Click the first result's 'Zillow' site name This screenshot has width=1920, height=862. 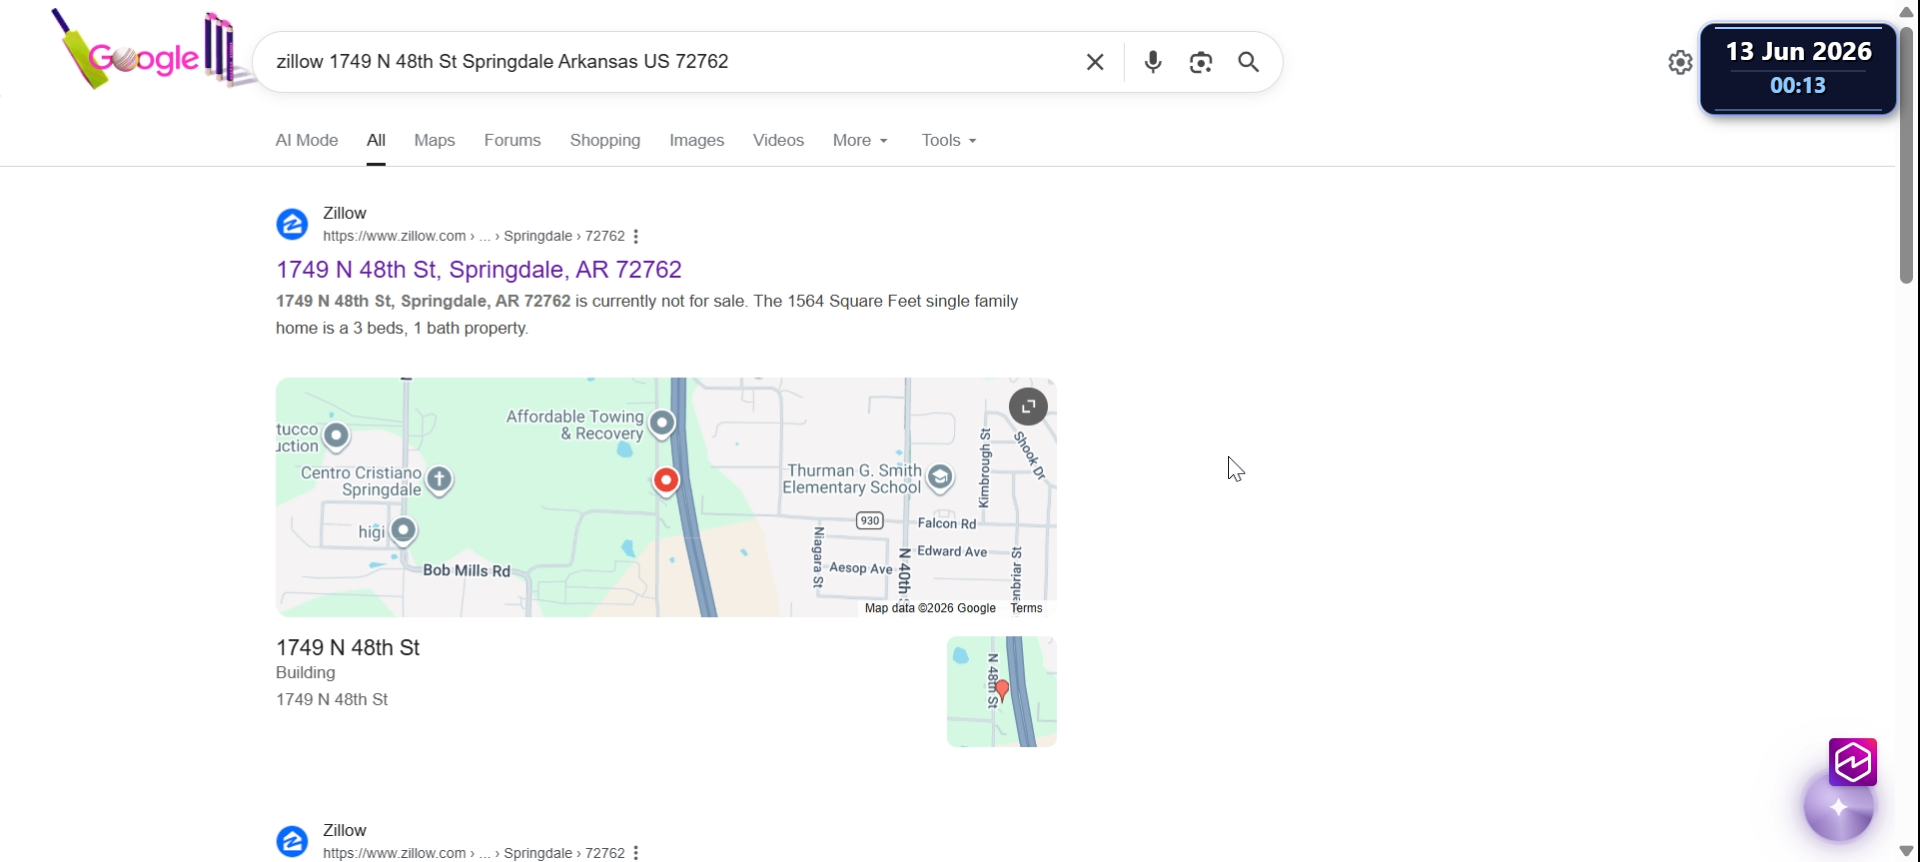[x=345, y=213]
